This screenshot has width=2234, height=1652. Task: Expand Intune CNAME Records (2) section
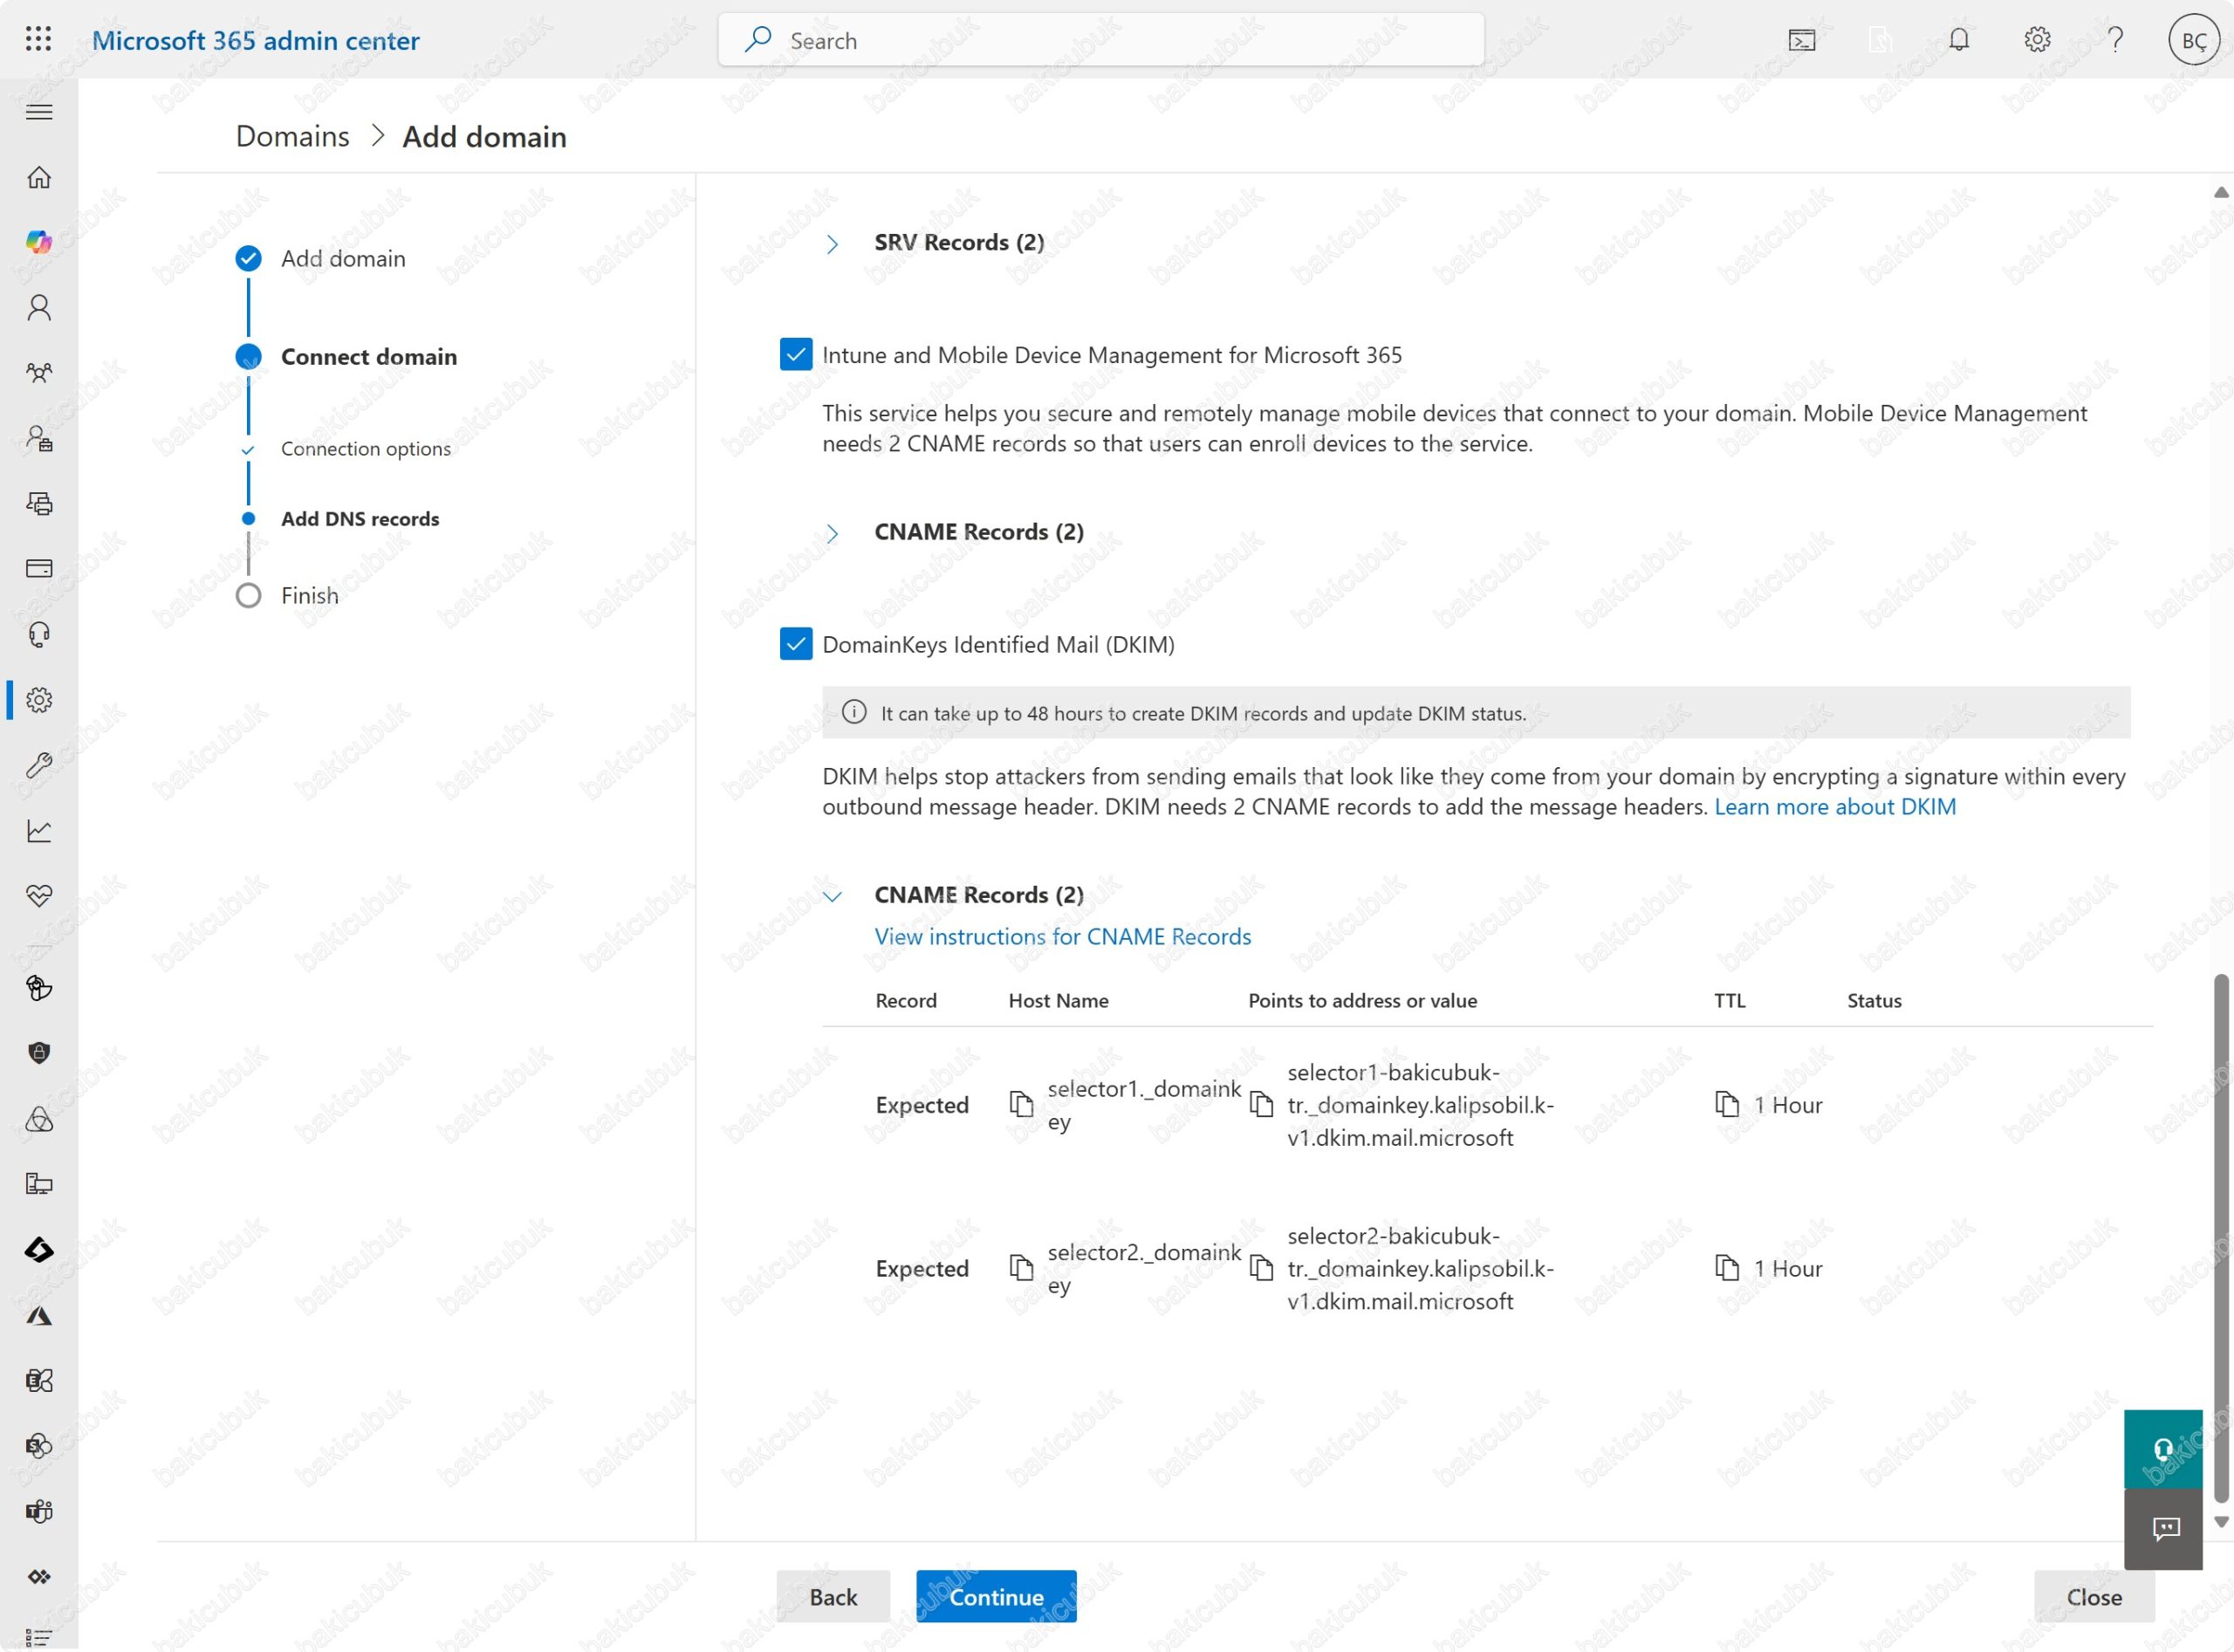click(832, 533)
